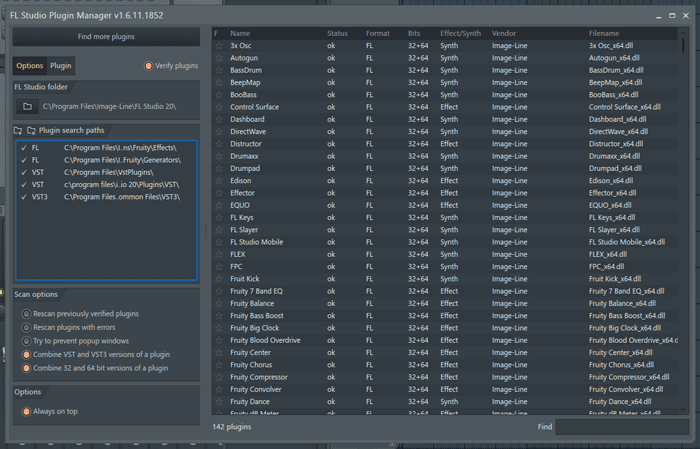This screenshot has width=700, height=449.
Task: Focus the Find search field
Action: tap(622, 427)
